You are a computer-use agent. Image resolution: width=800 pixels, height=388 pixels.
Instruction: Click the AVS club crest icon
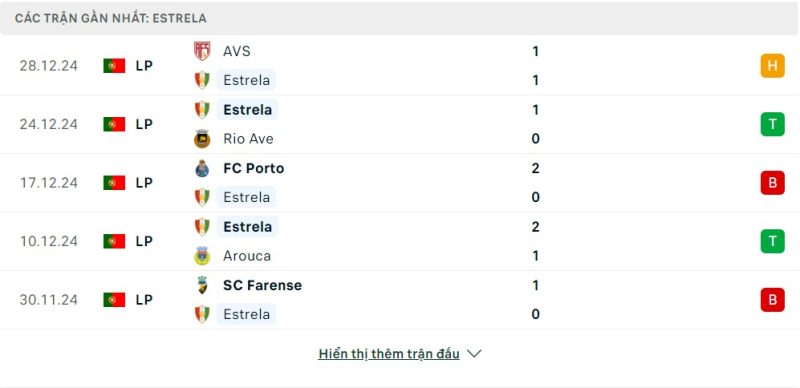202,51
